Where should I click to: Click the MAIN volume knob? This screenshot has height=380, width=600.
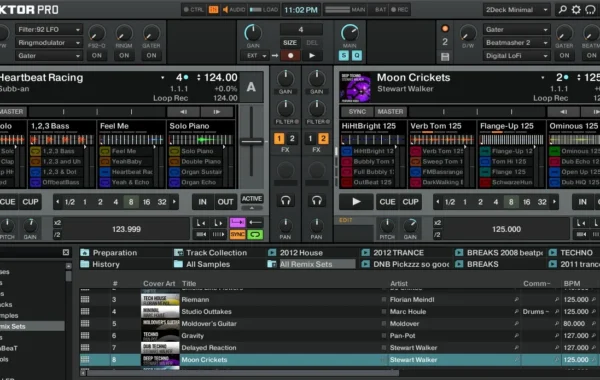(x=349, y=34)
